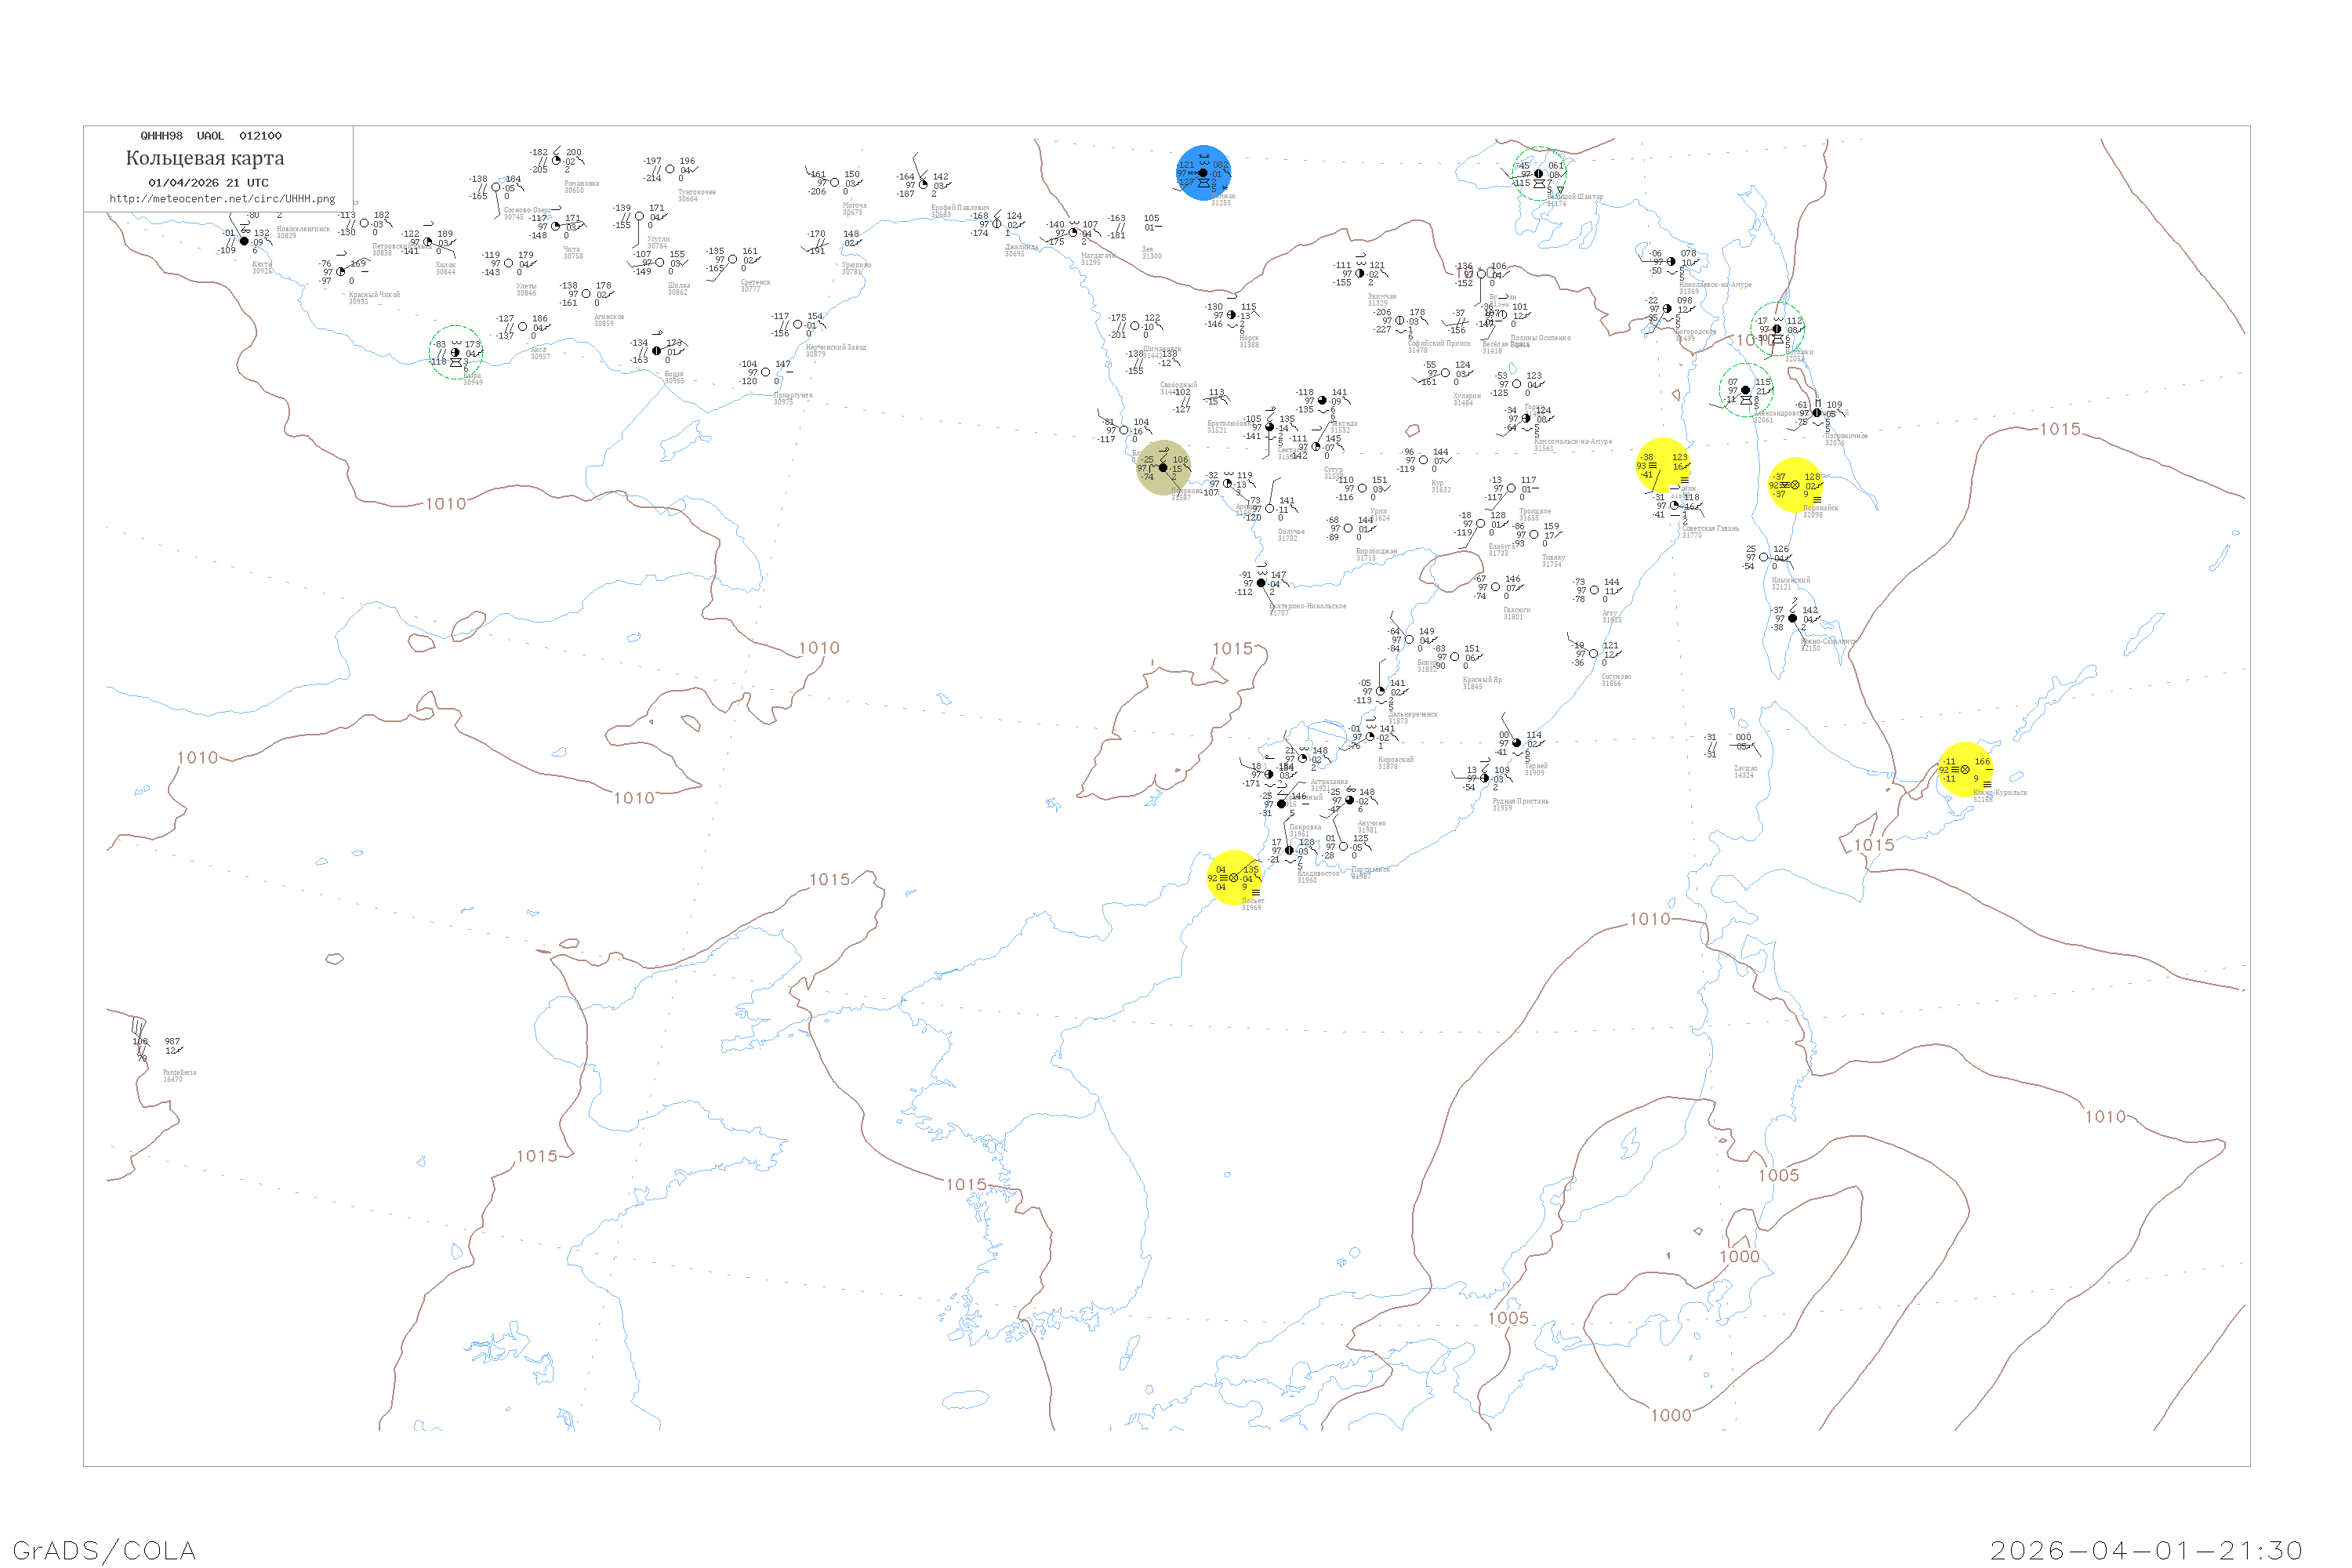
Task: Click the green dashed circle at Кыра
Action: (x=456, y=352)
